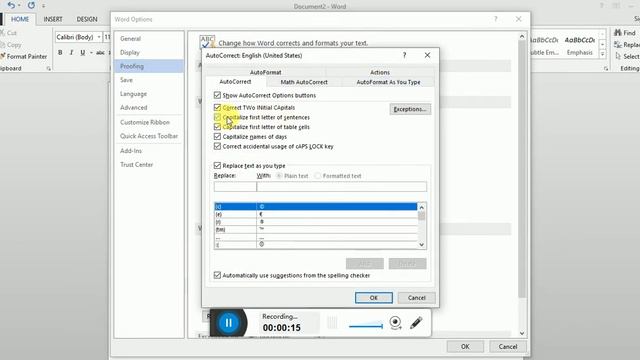Screen dimensions: 640x360
Task: Toggle Correct accidental usage of cAPS LOCK key
Action: (217, 146)
